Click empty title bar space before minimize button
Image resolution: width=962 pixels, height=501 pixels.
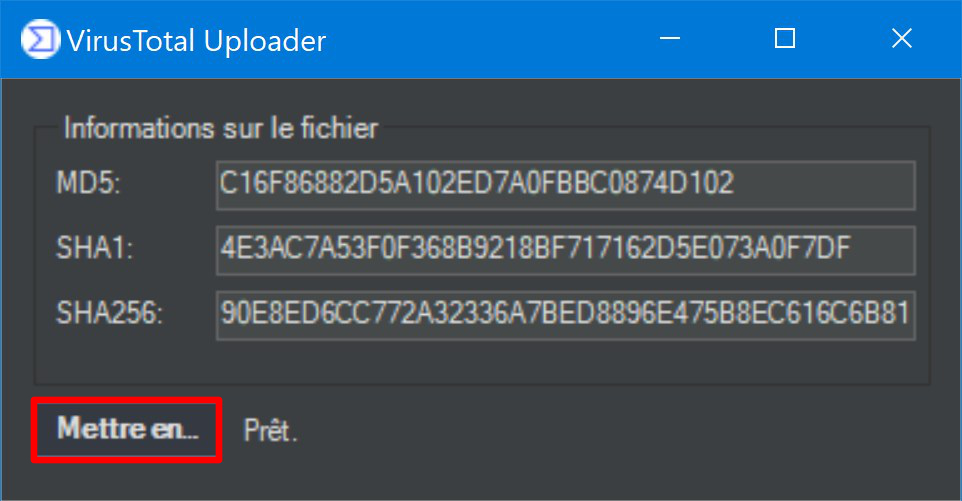(485, 40)
